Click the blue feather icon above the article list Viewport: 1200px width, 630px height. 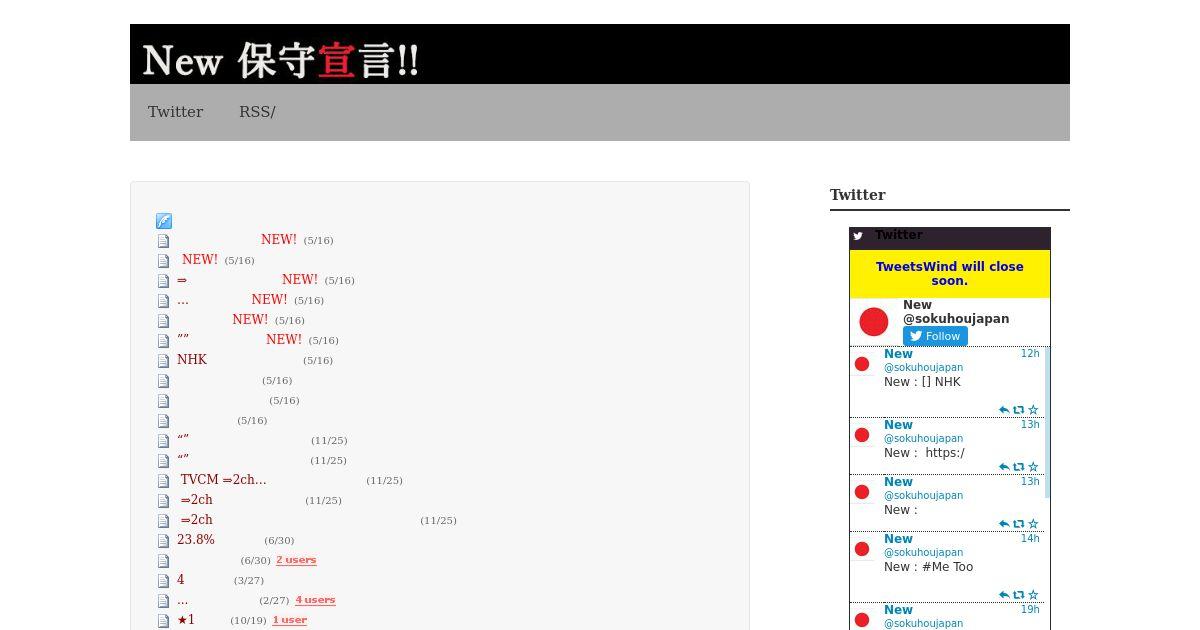coord(164,221)
